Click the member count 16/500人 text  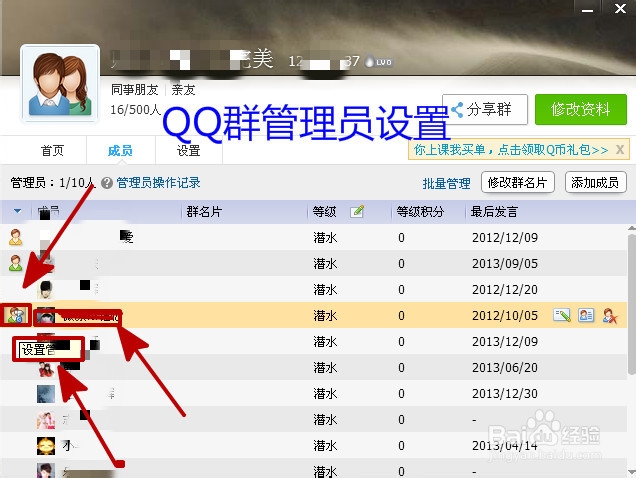pyautogui.click(x=135, y=110)
